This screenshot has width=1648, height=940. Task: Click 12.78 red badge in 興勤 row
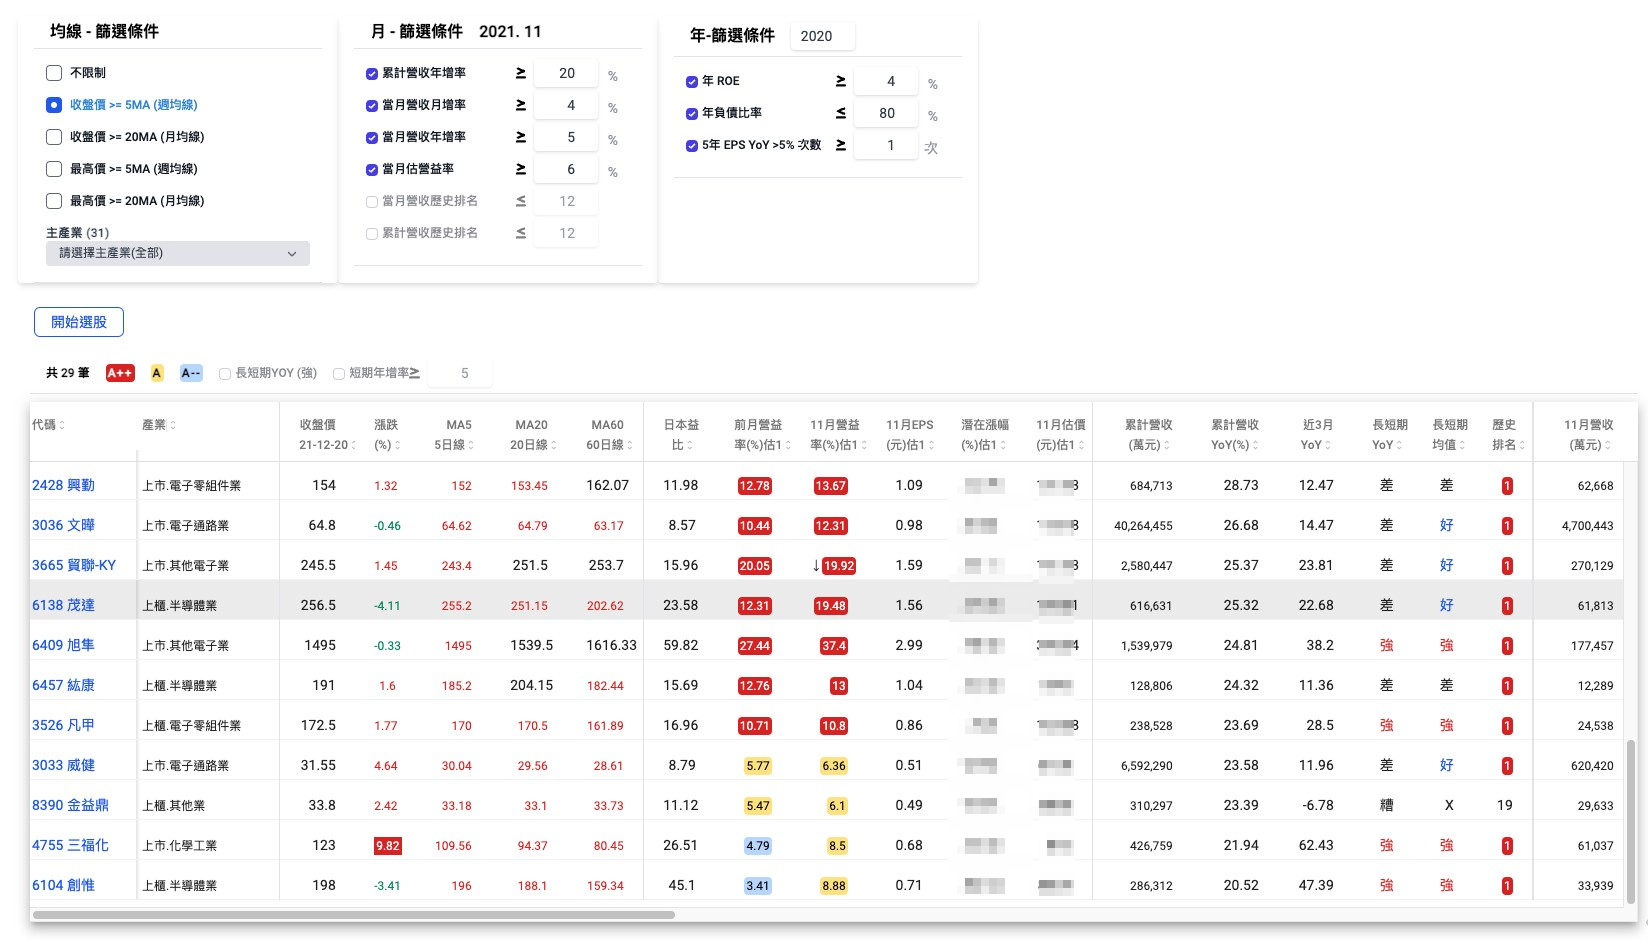tap(754, 486)
